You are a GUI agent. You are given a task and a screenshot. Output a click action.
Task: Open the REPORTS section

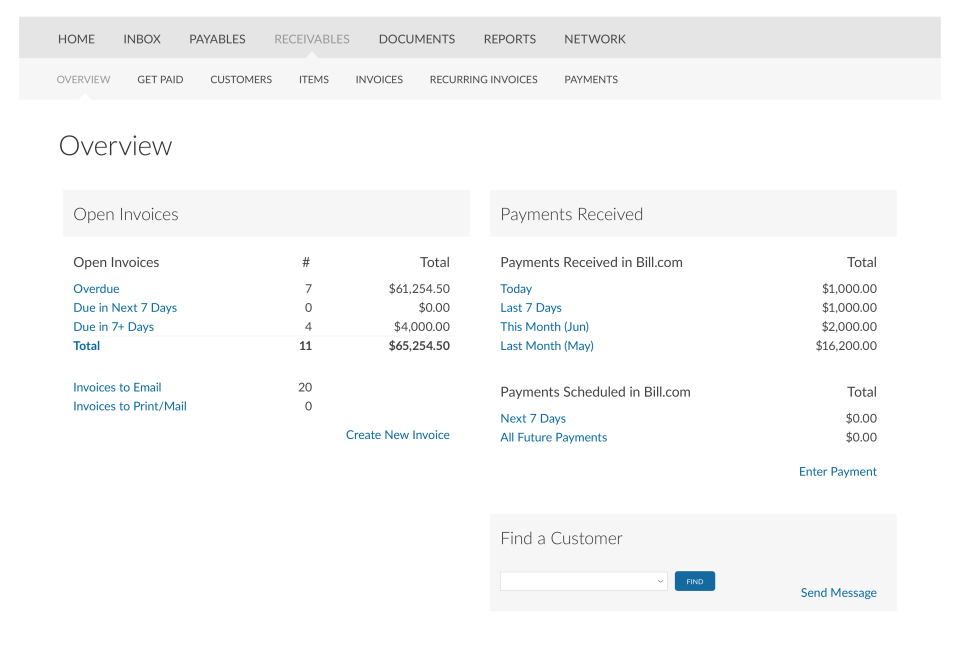(x=509, y=39)
